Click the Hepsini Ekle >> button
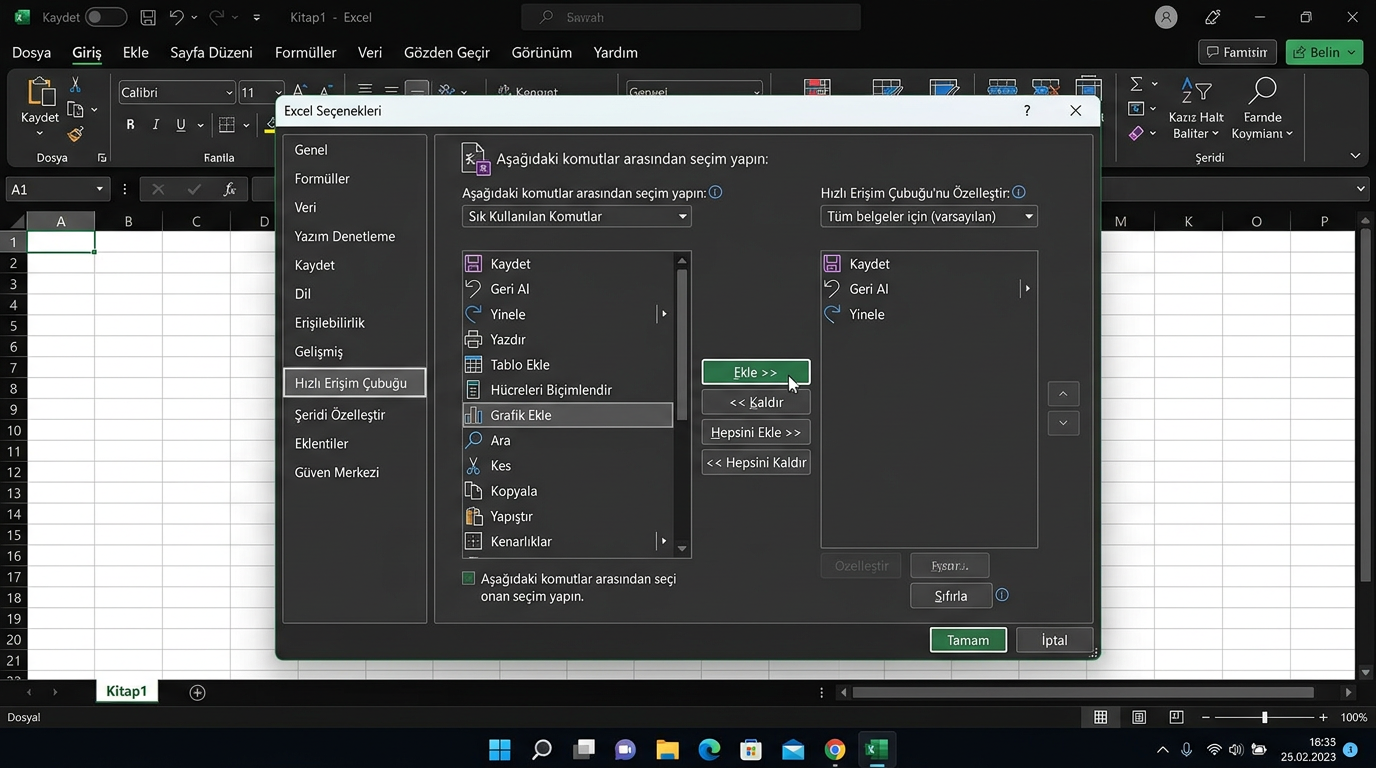The image size is (1376, 768). (x=756, y=433)
